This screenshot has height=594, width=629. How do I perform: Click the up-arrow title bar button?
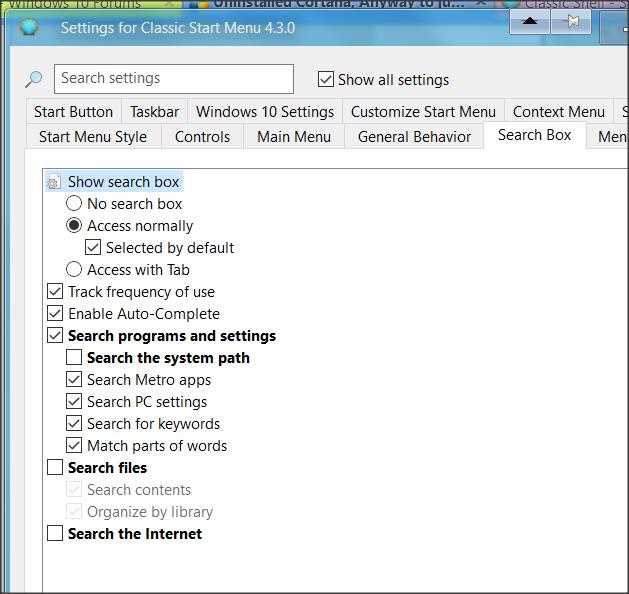click(530, 21)
